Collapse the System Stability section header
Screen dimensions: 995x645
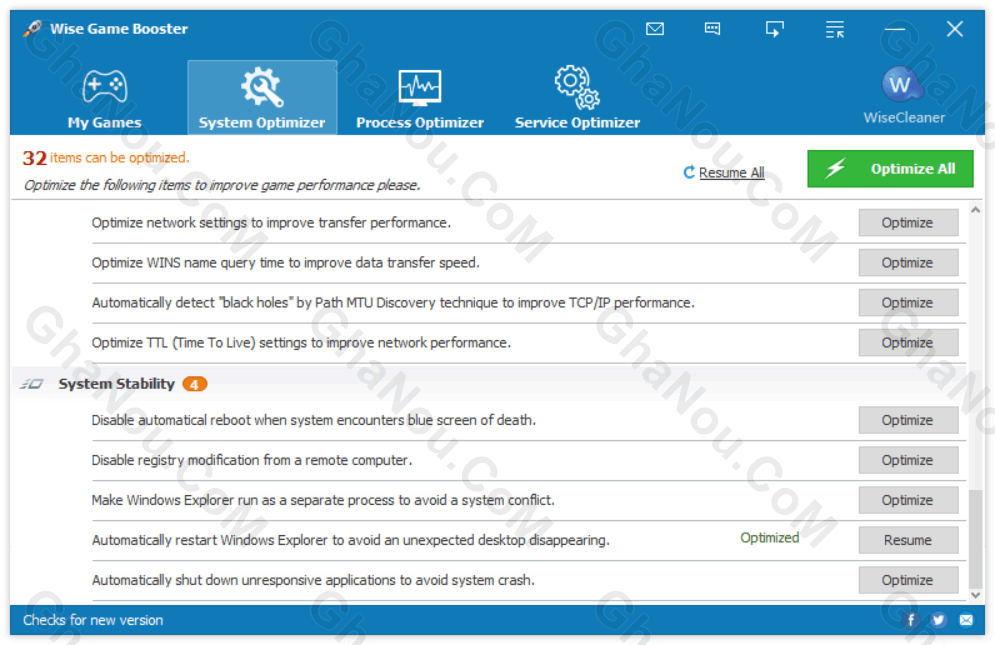[489, 383]
